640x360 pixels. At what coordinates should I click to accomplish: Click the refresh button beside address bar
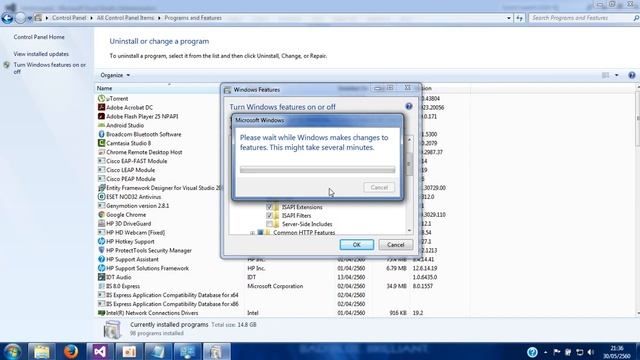click(519, 18)
